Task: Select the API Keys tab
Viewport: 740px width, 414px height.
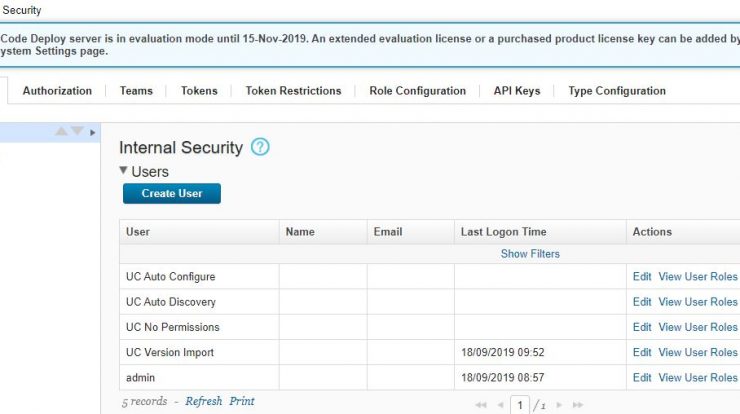Action: pyautogui.click(x=517, y=91)
